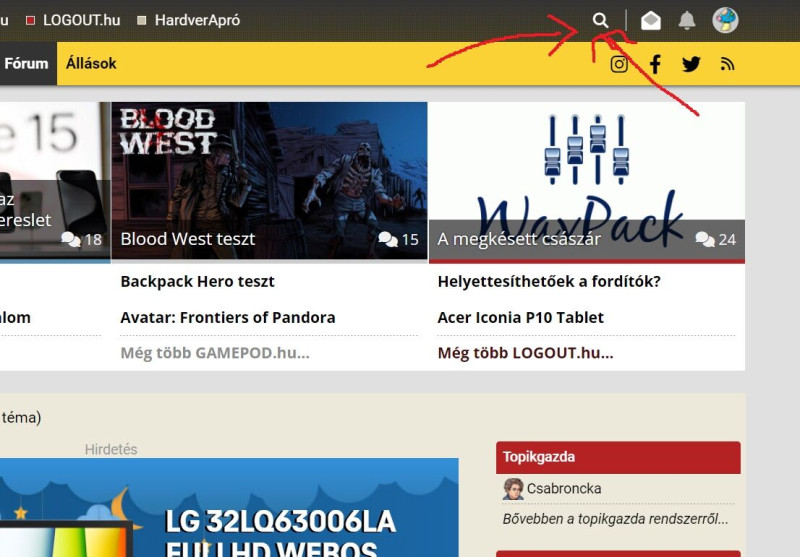Open comments bubble of A megkésett császár
Screen dimensions: 800x557
tap(705, 239)
